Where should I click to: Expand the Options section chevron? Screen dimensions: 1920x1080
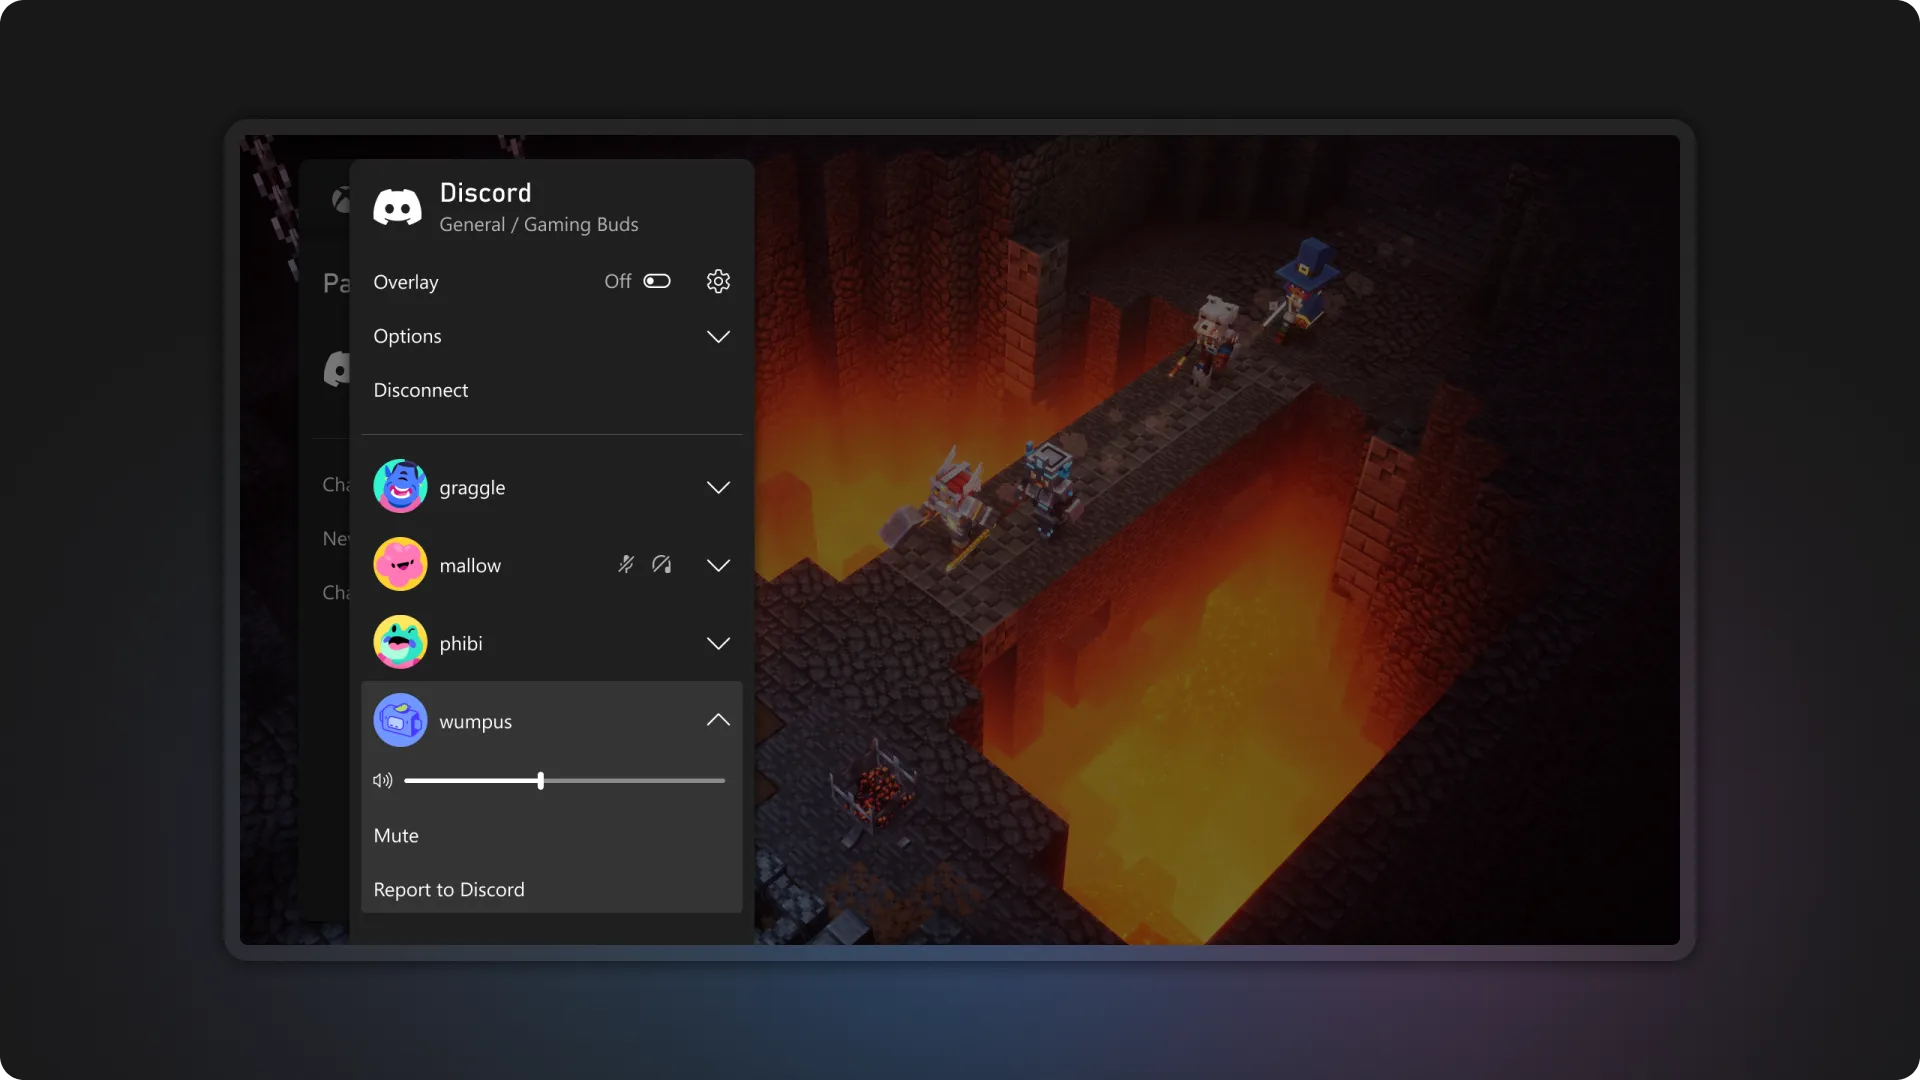(718, 336)
